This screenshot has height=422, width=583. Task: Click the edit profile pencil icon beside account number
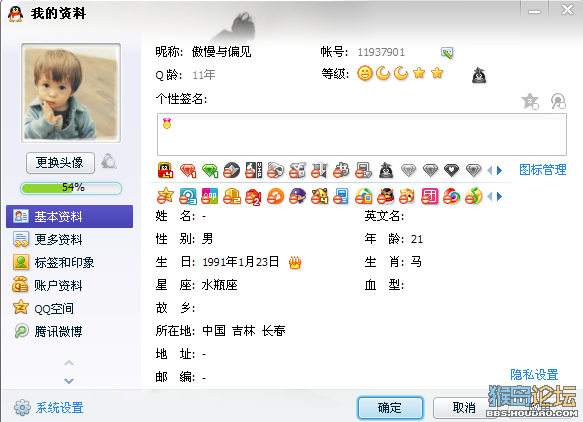447,52
